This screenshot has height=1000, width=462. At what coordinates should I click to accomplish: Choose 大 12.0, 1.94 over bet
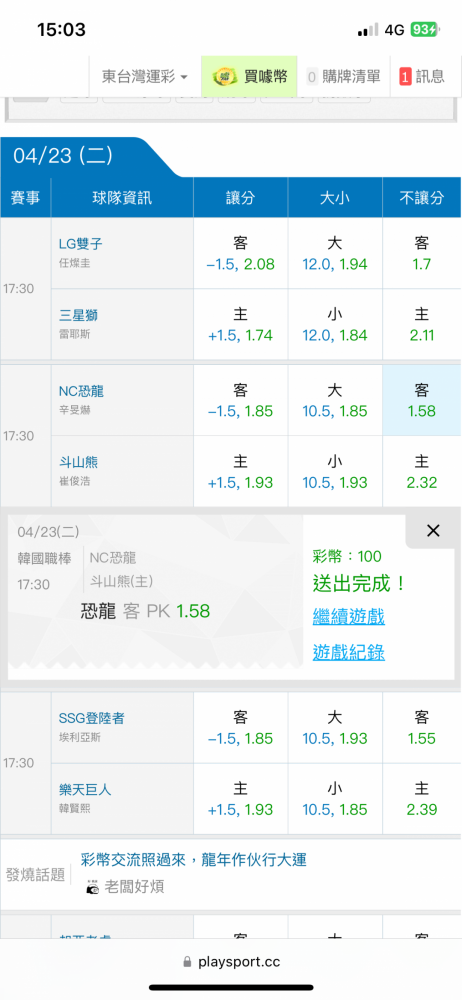[335, 254]
